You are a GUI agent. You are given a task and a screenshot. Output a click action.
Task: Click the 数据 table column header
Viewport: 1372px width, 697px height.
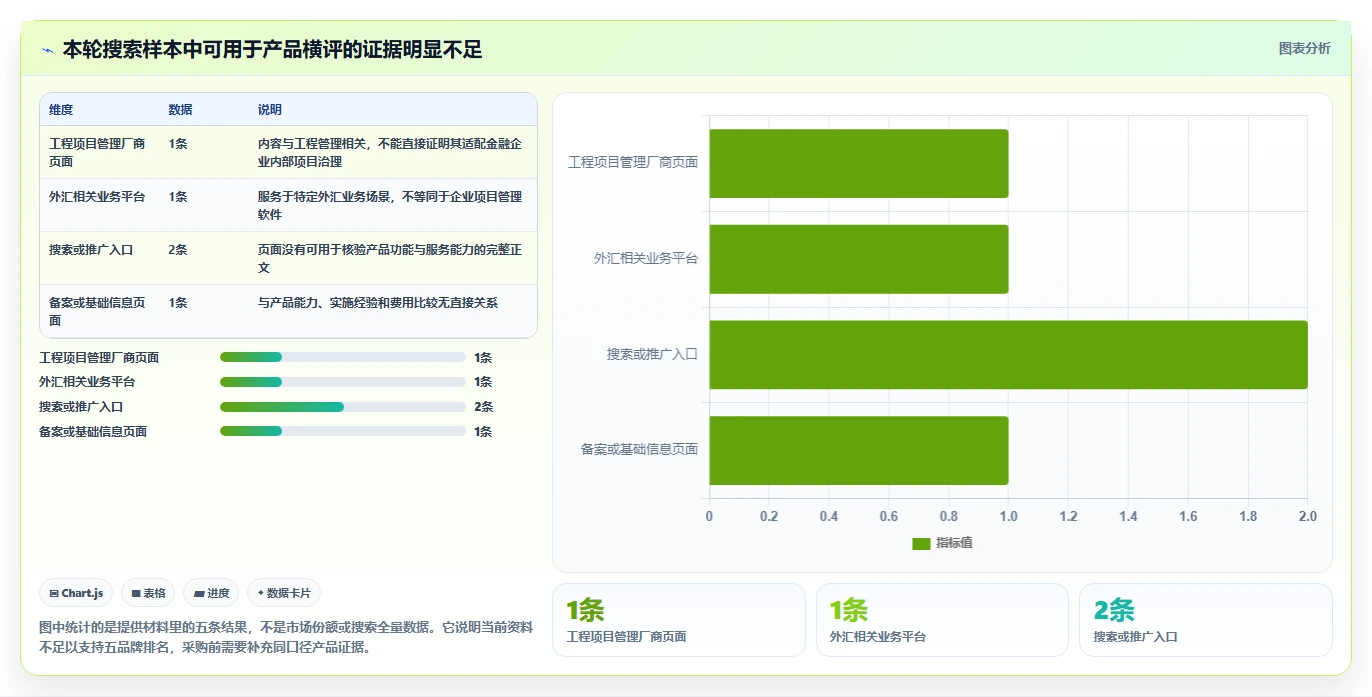tap(181, 110)
